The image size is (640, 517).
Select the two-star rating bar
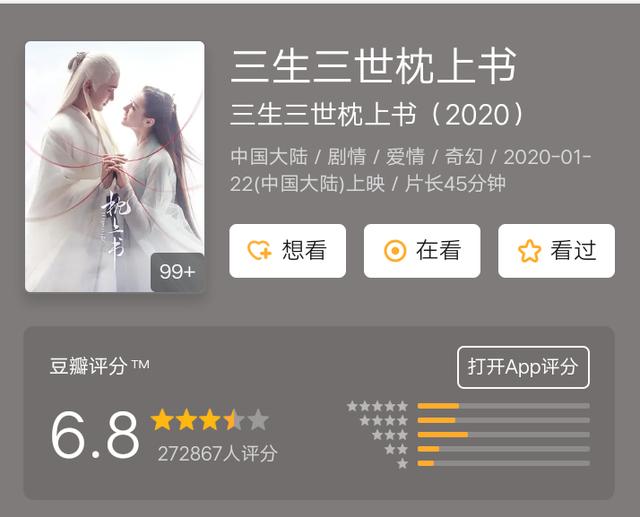pos(504,449)
